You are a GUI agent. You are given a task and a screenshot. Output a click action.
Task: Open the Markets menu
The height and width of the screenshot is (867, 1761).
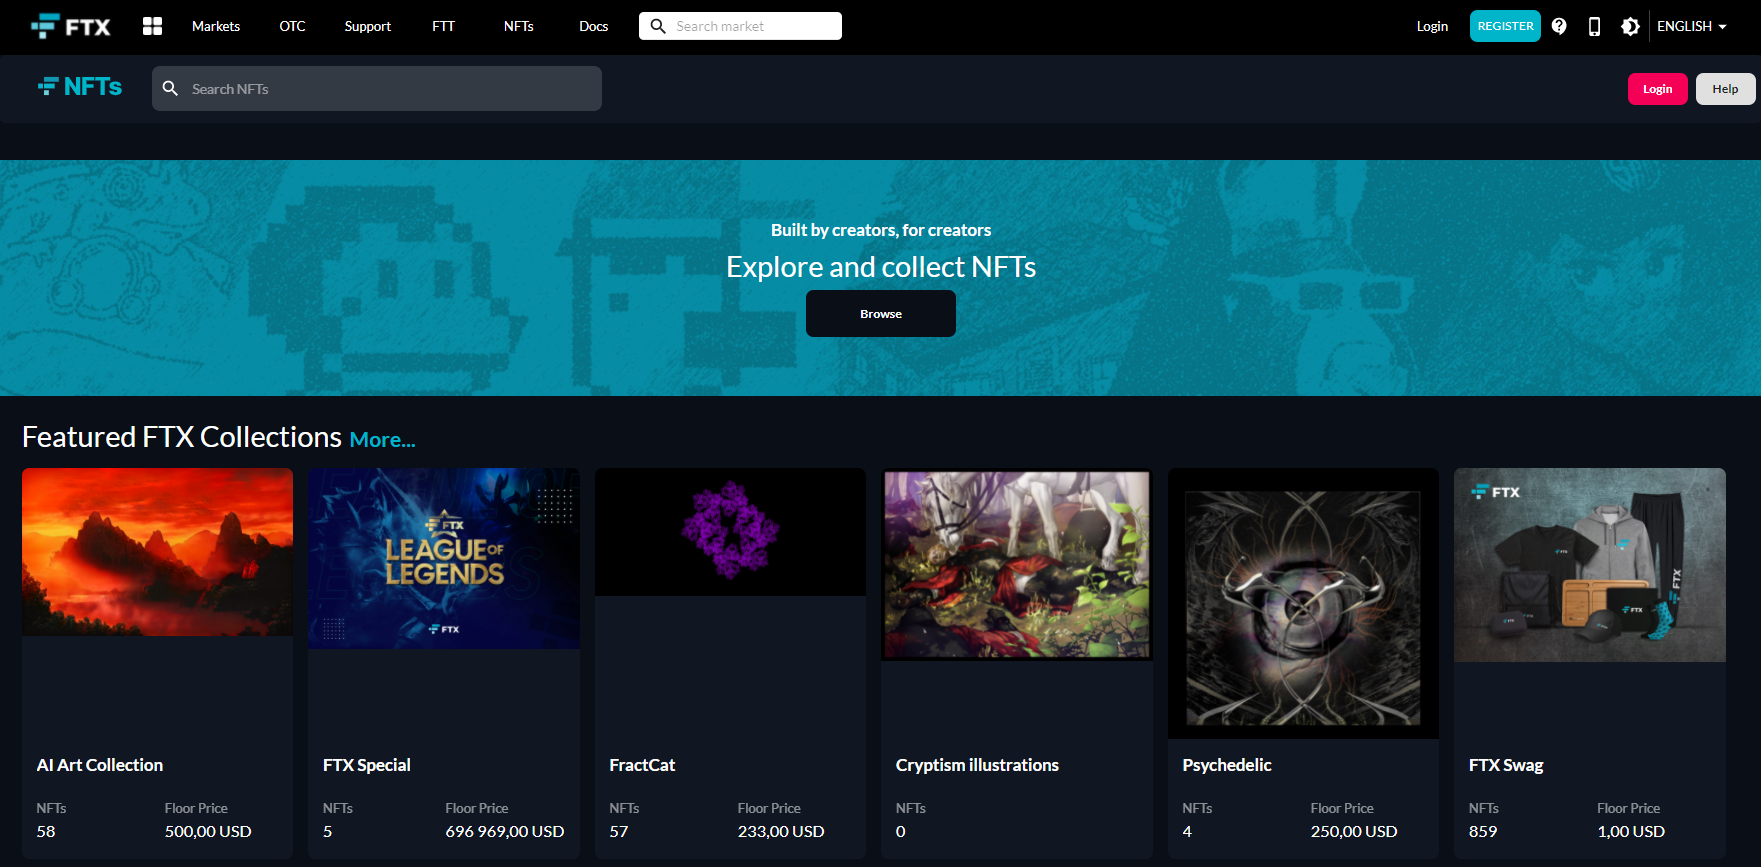[x=216, y=26]
